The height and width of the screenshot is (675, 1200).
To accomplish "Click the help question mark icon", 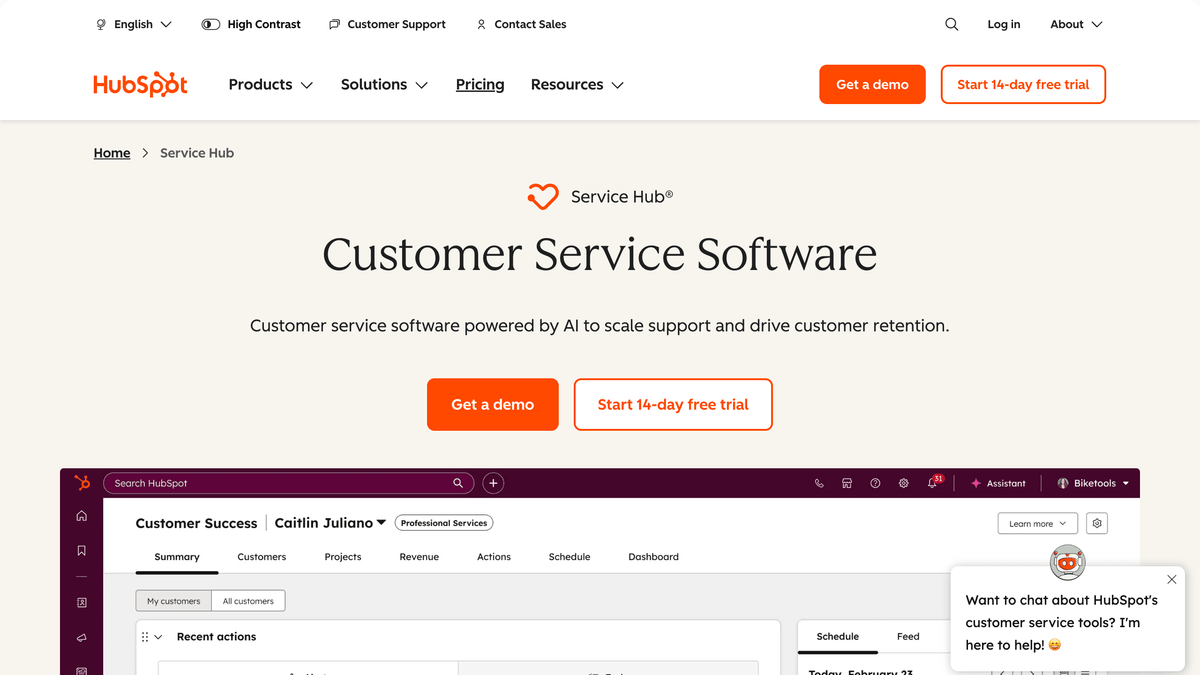I will tap(875, 483).
